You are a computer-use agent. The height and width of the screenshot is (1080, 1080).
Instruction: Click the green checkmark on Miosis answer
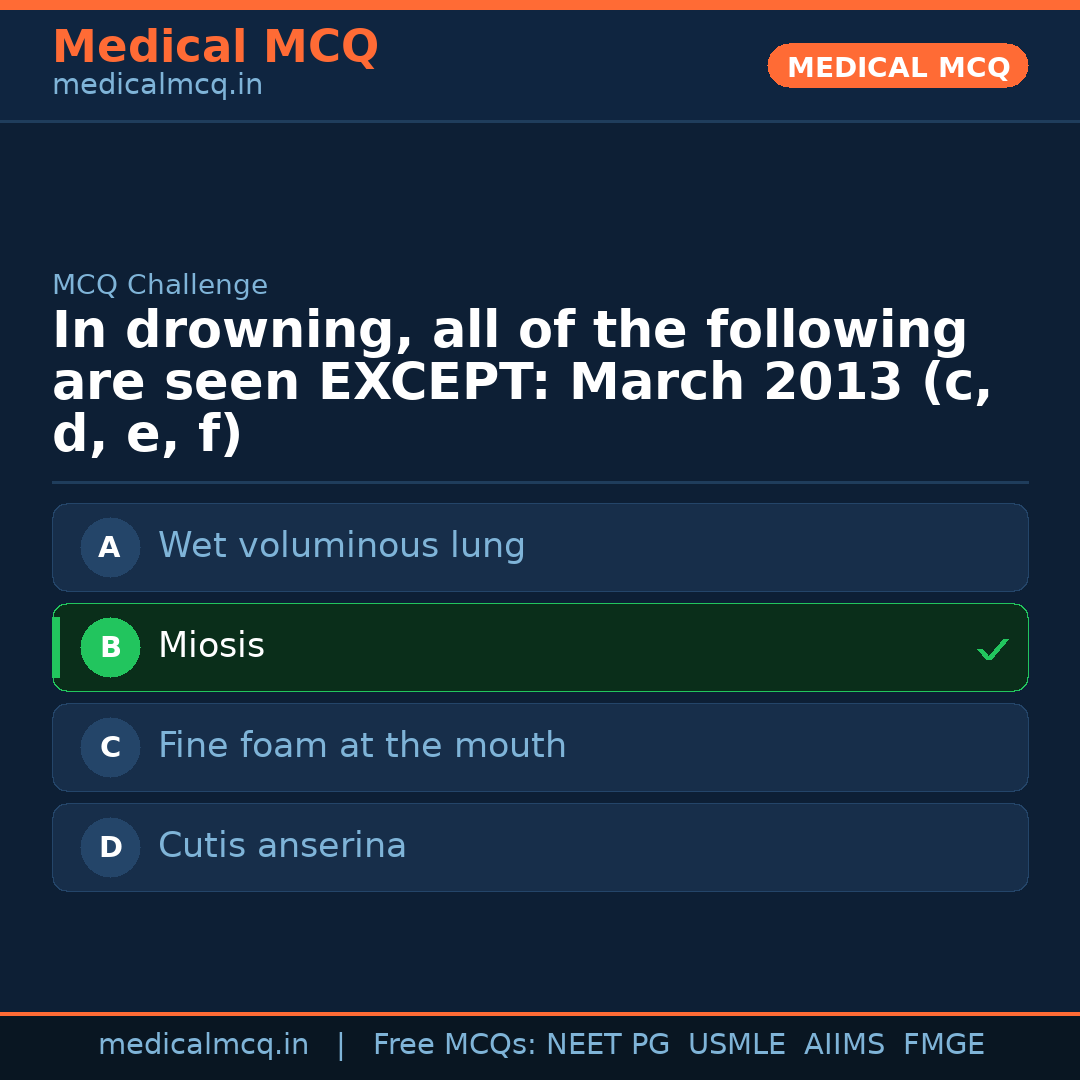click(993, 649)
